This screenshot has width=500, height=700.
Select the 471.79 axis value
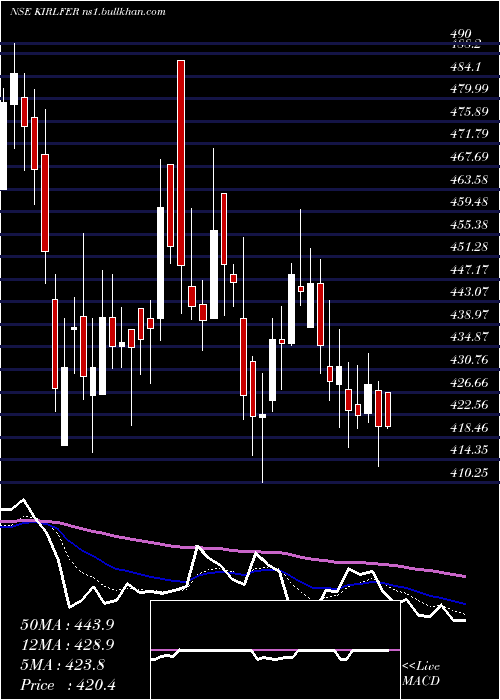coord(469,134)
